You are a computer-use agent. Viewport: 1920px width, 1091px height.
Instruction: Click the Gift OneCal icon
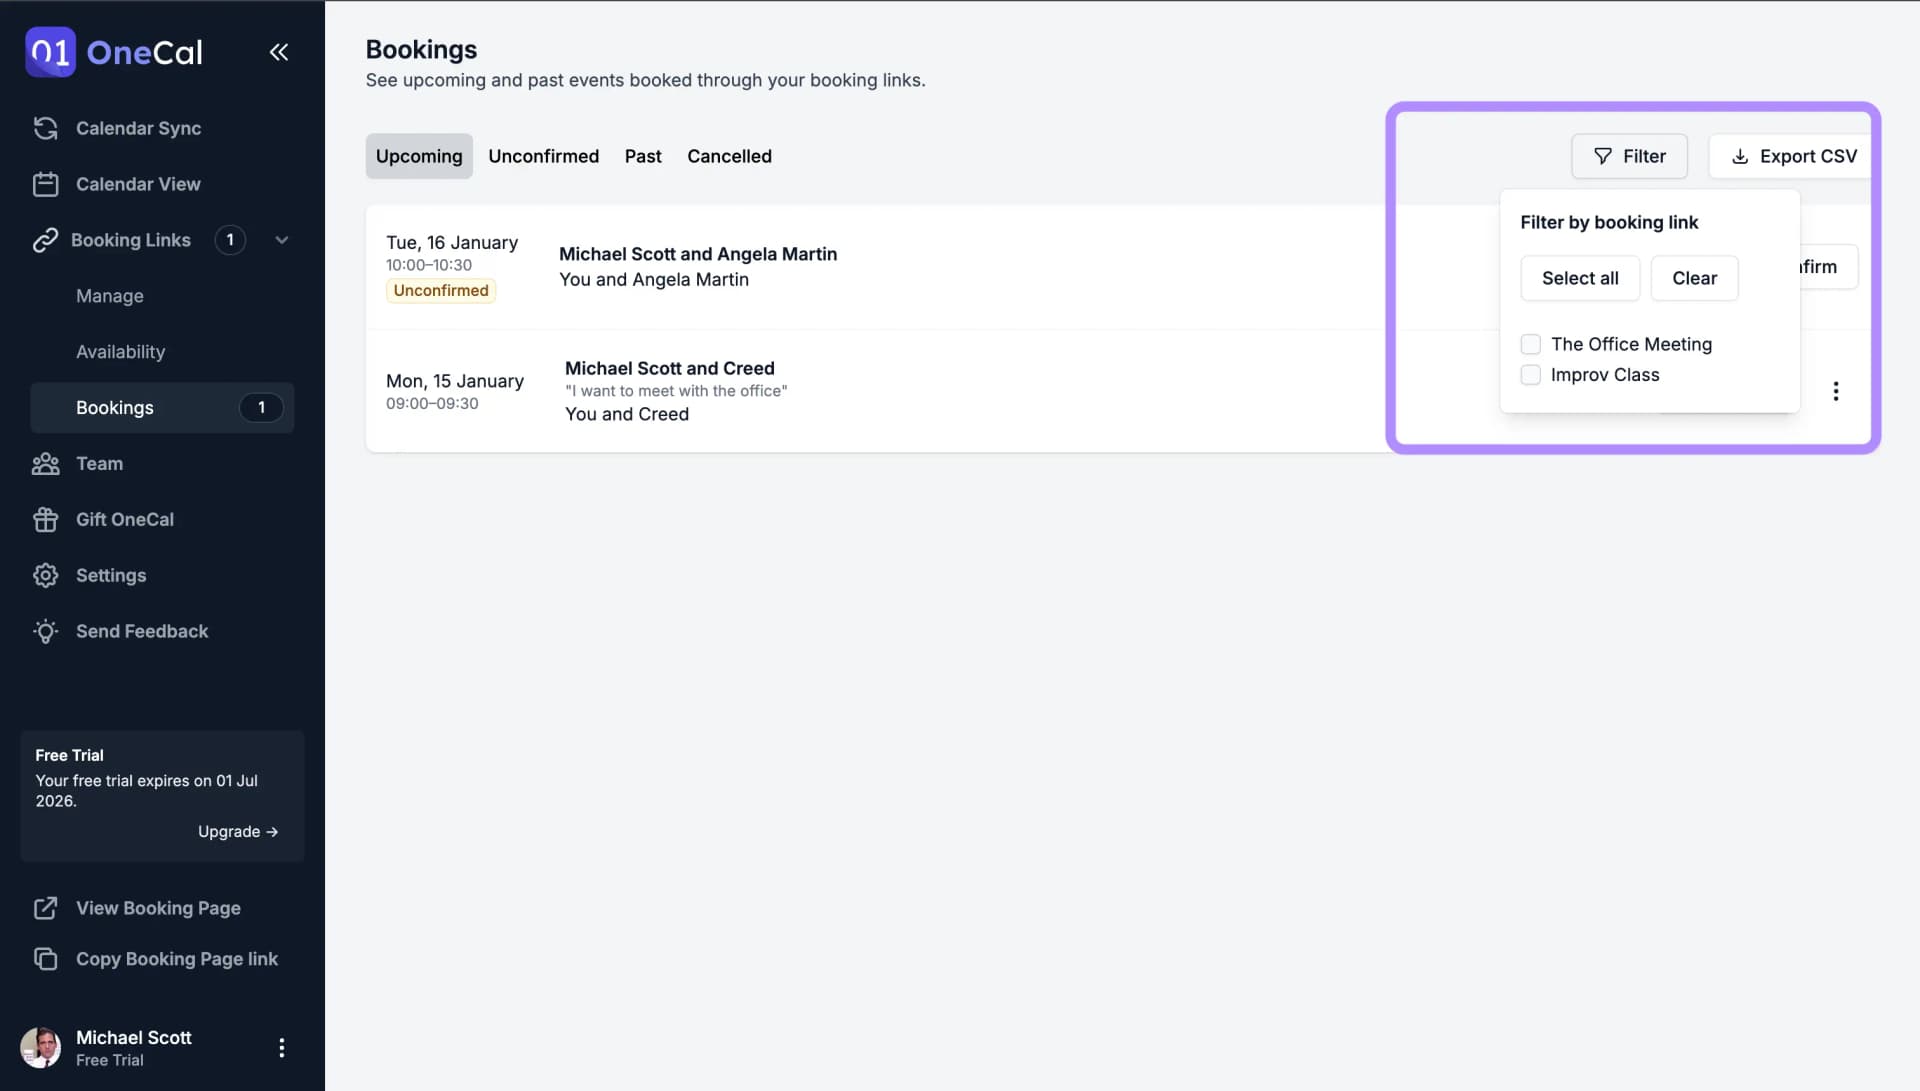(x=45, y=520)
